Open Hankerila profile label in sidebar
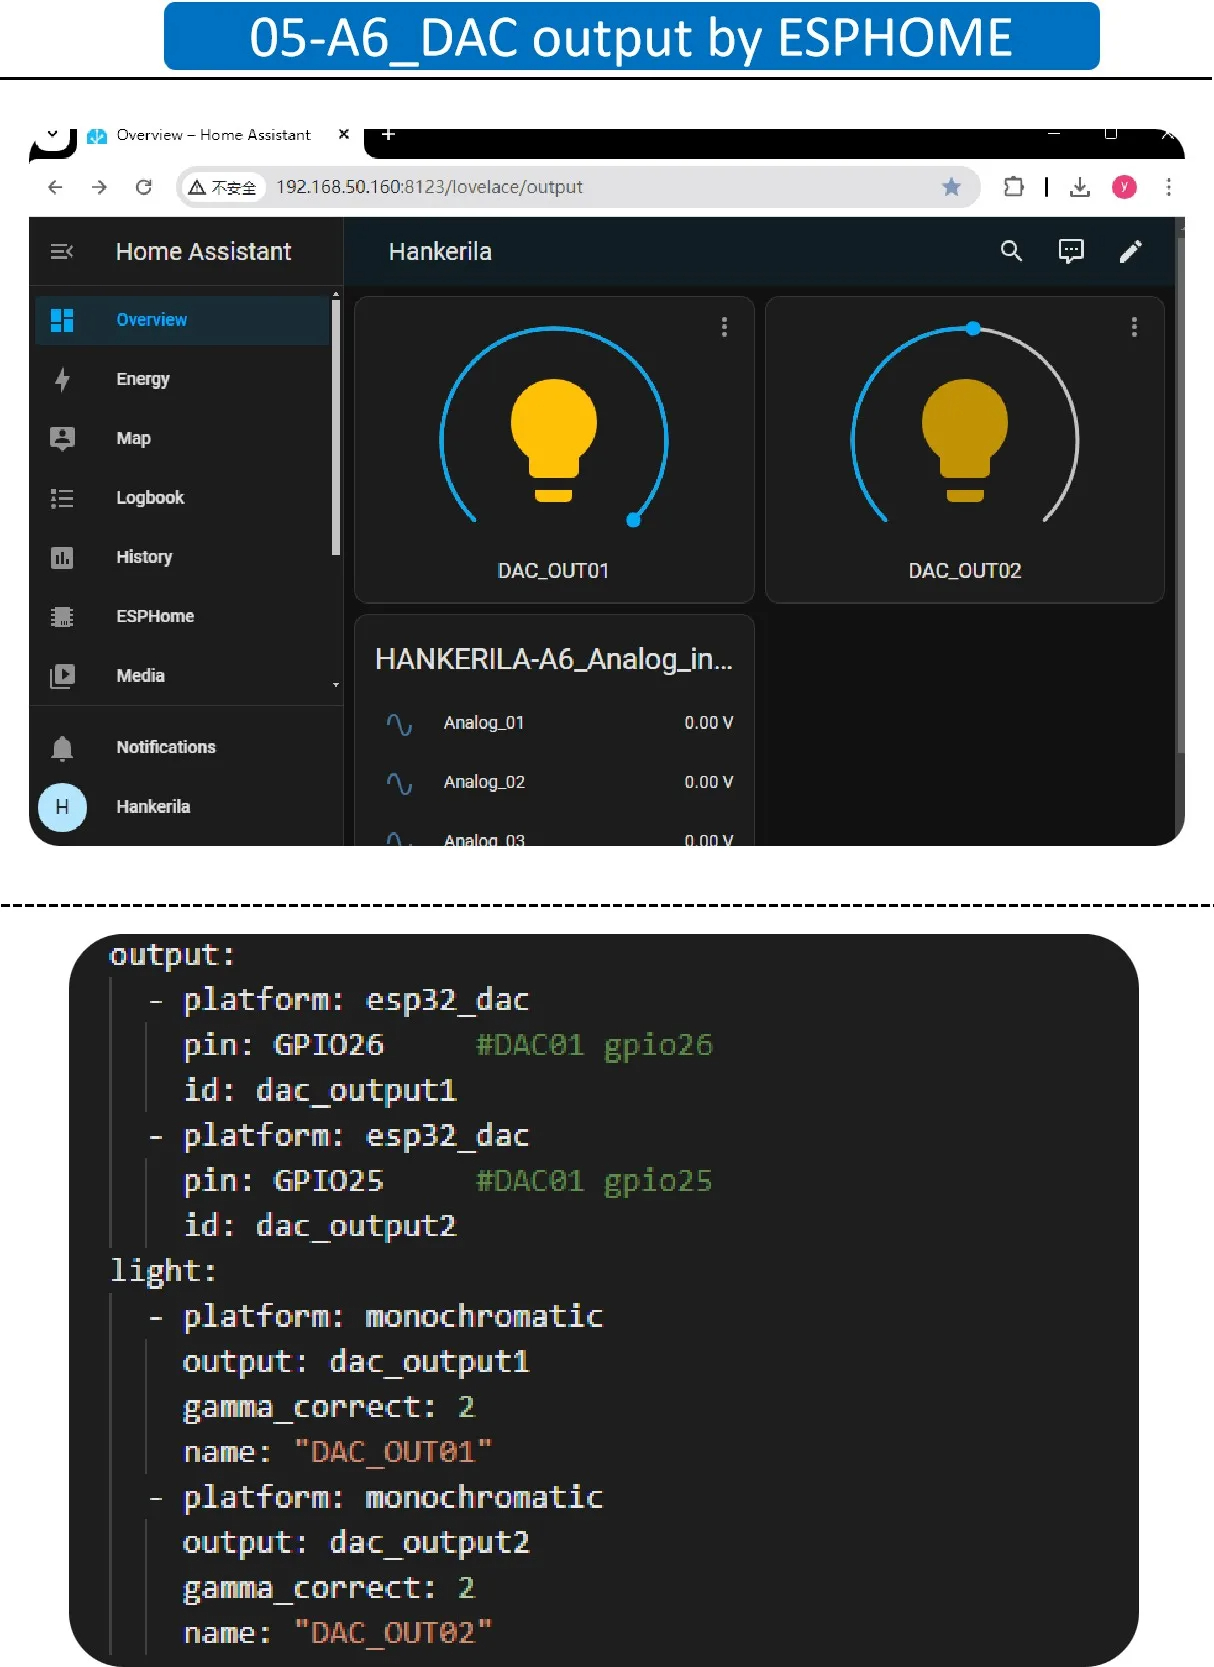1214x1667 pixels. click(x=153, y=807)
